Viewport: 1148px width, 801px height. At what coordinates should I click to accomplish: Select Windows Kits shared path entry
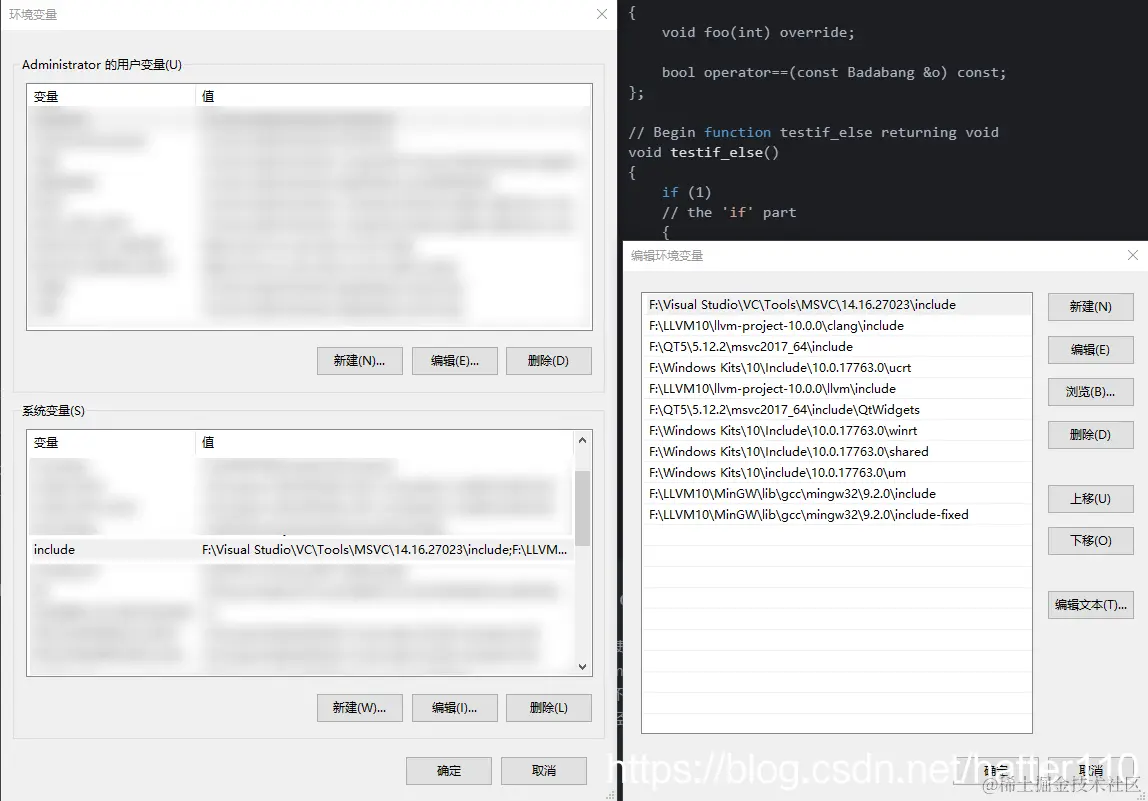(837, 452)
